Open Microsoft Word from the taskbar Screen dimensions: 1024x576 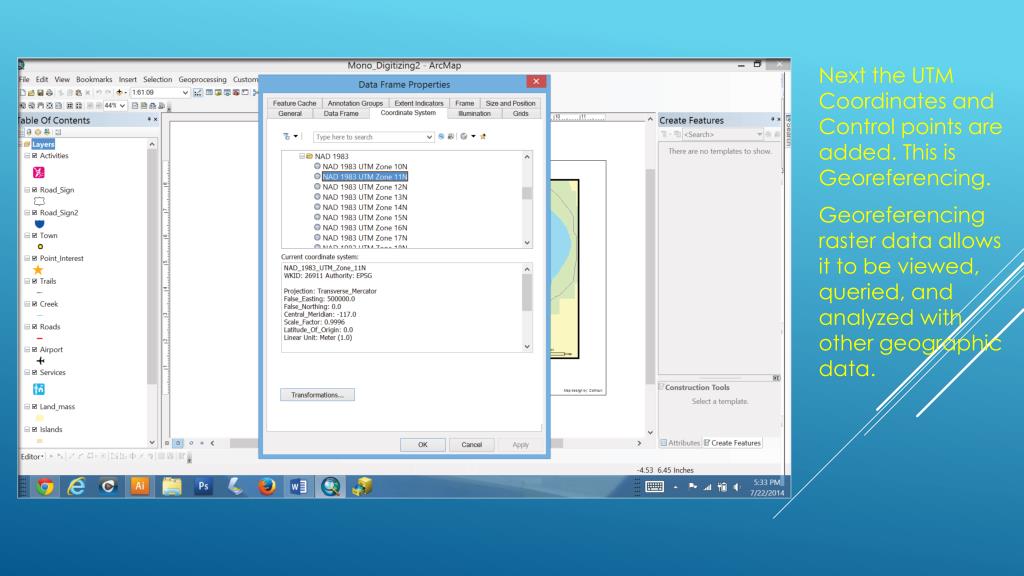(x=298, y=487)
